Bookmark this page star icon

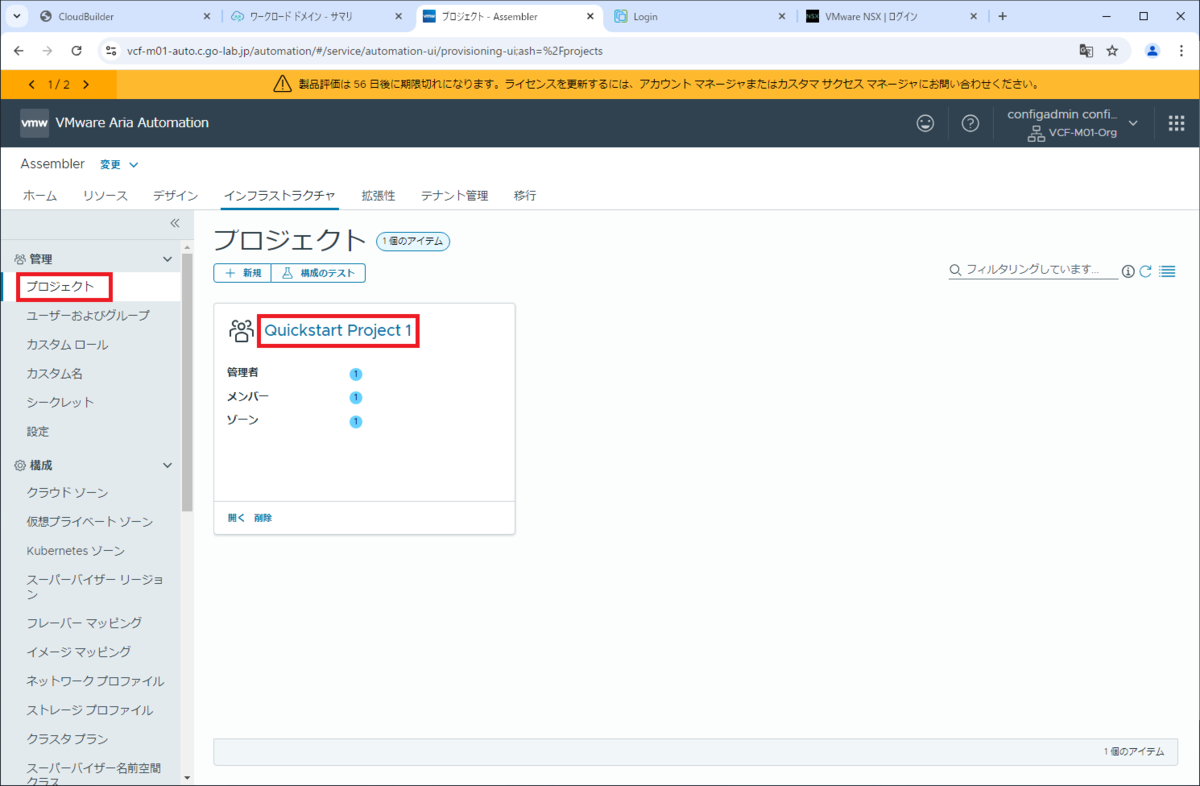1112,50
